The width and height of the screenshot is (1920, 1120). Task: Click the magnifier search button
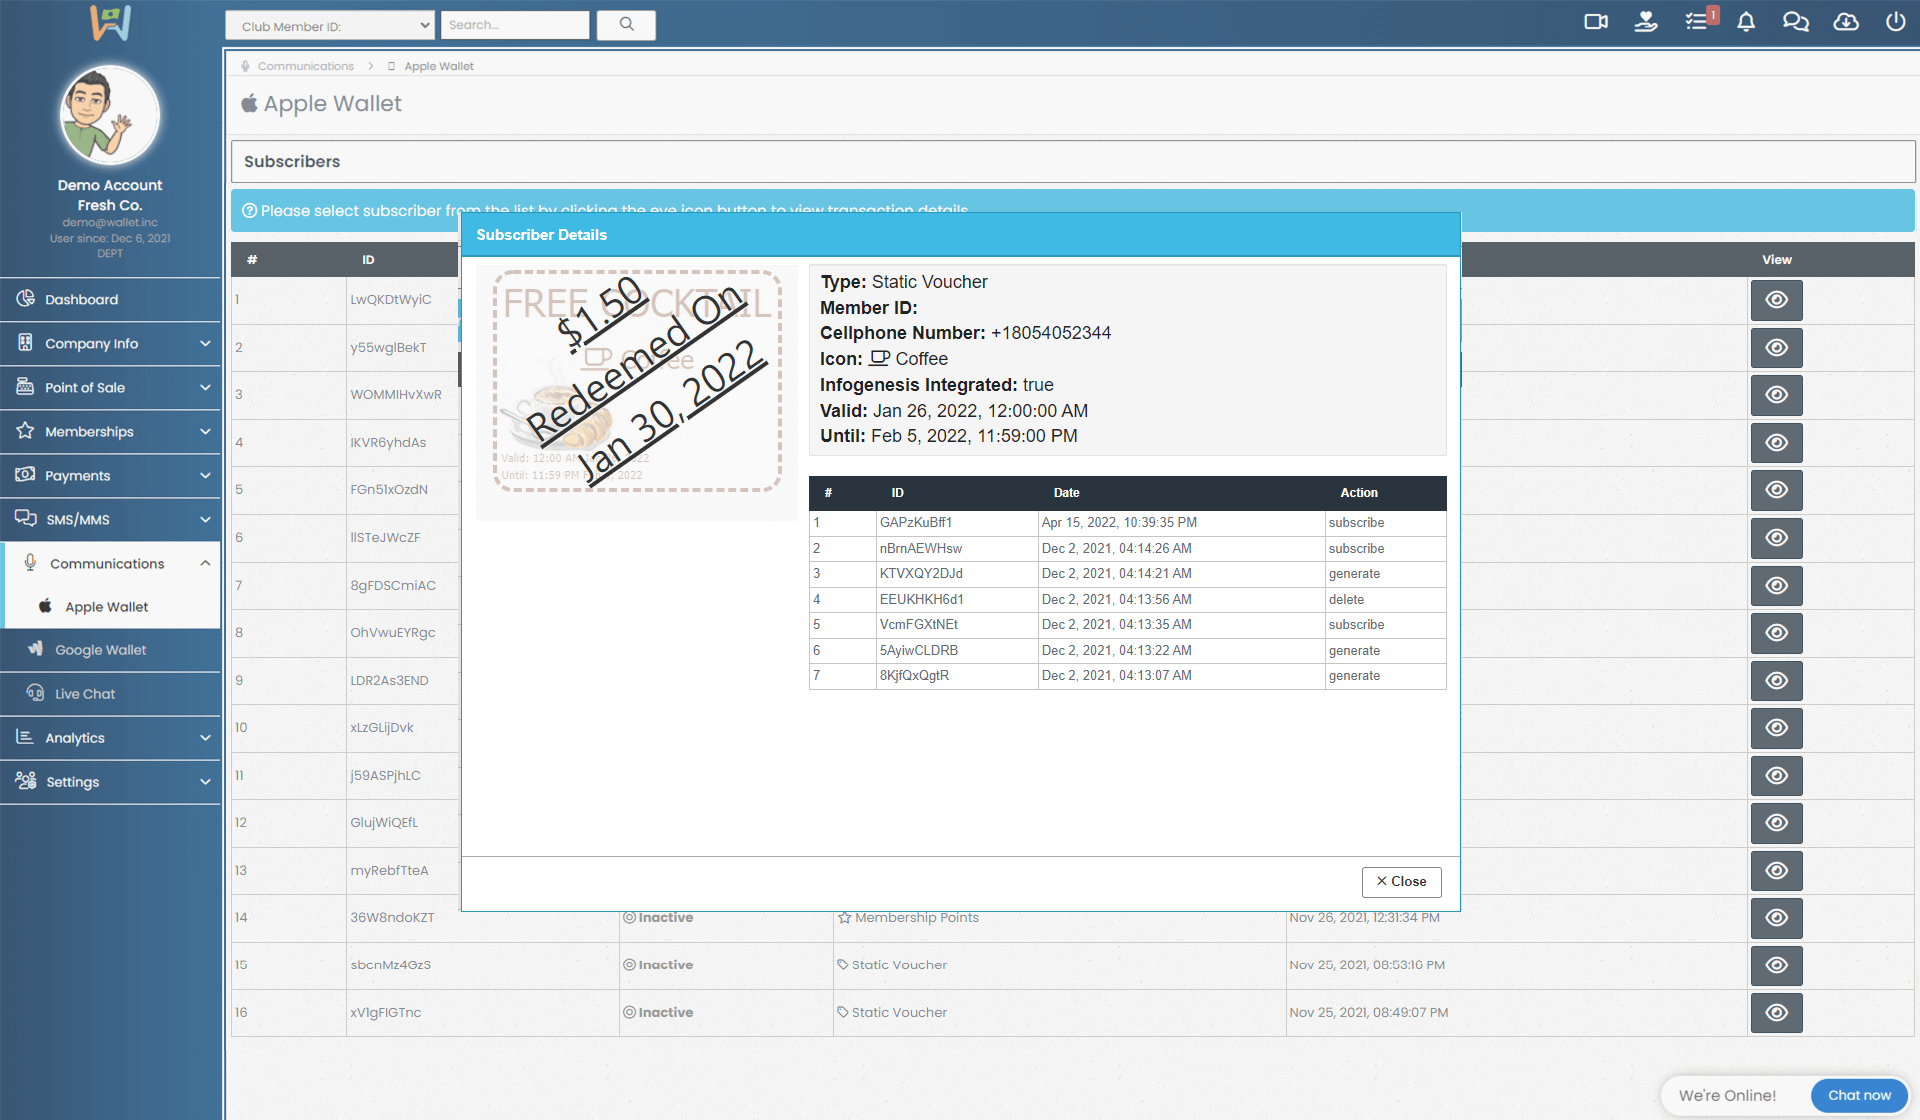626,25
